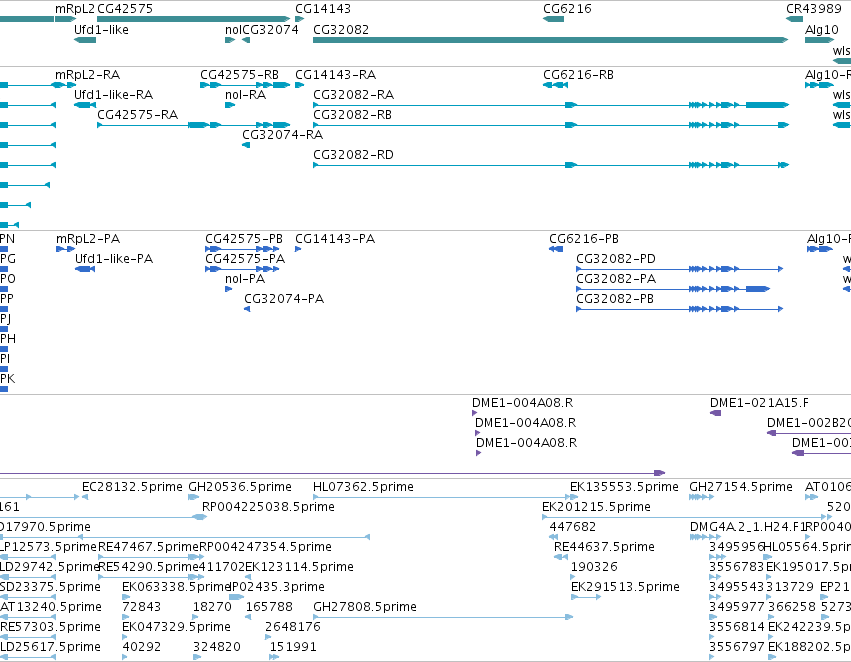Select the 165788 feature label
The width and height of the screenshot is (851, 662).
(x=269, y=607)
